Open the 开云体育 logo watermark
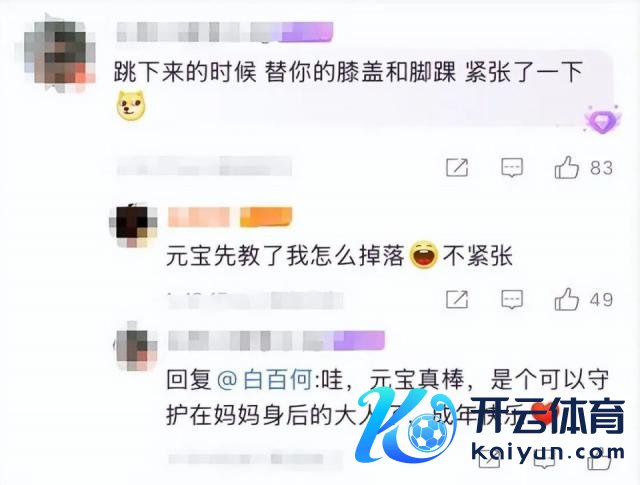The width and height of the screenshot is (640, 485). 490,423
